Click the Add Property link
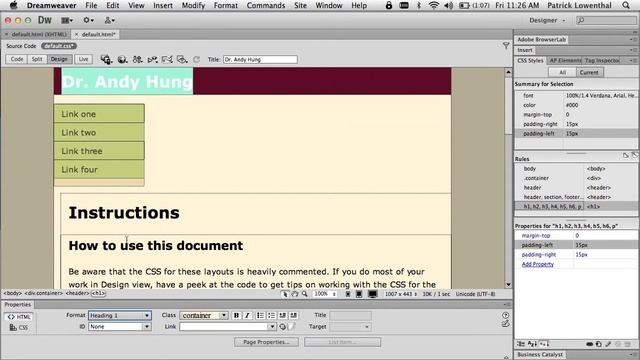The image size is (640, 360). point(538,264)
